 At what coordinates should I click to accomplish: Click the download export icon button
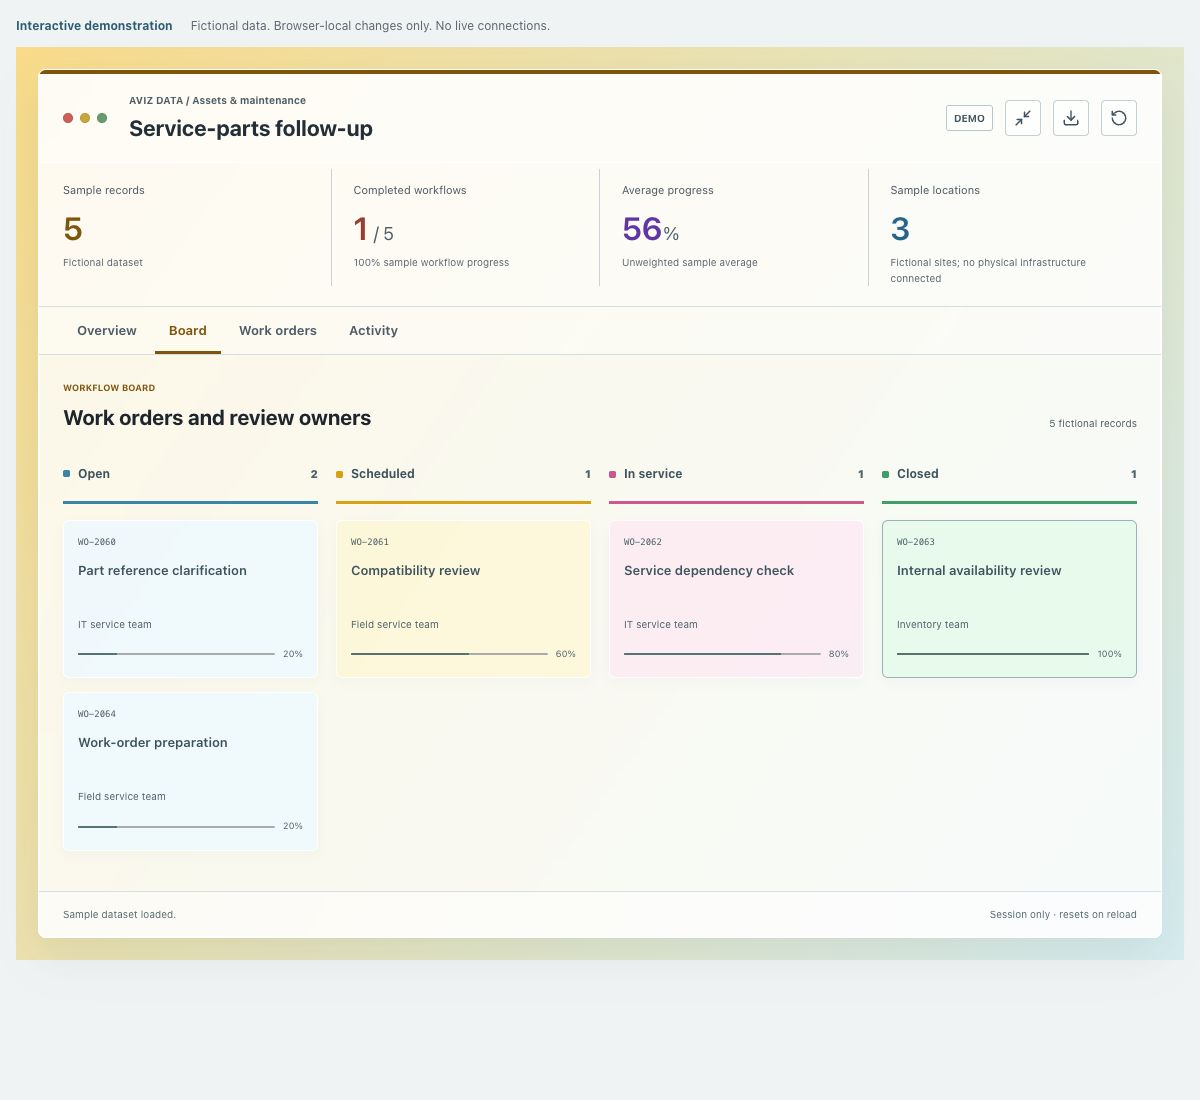1071,118
